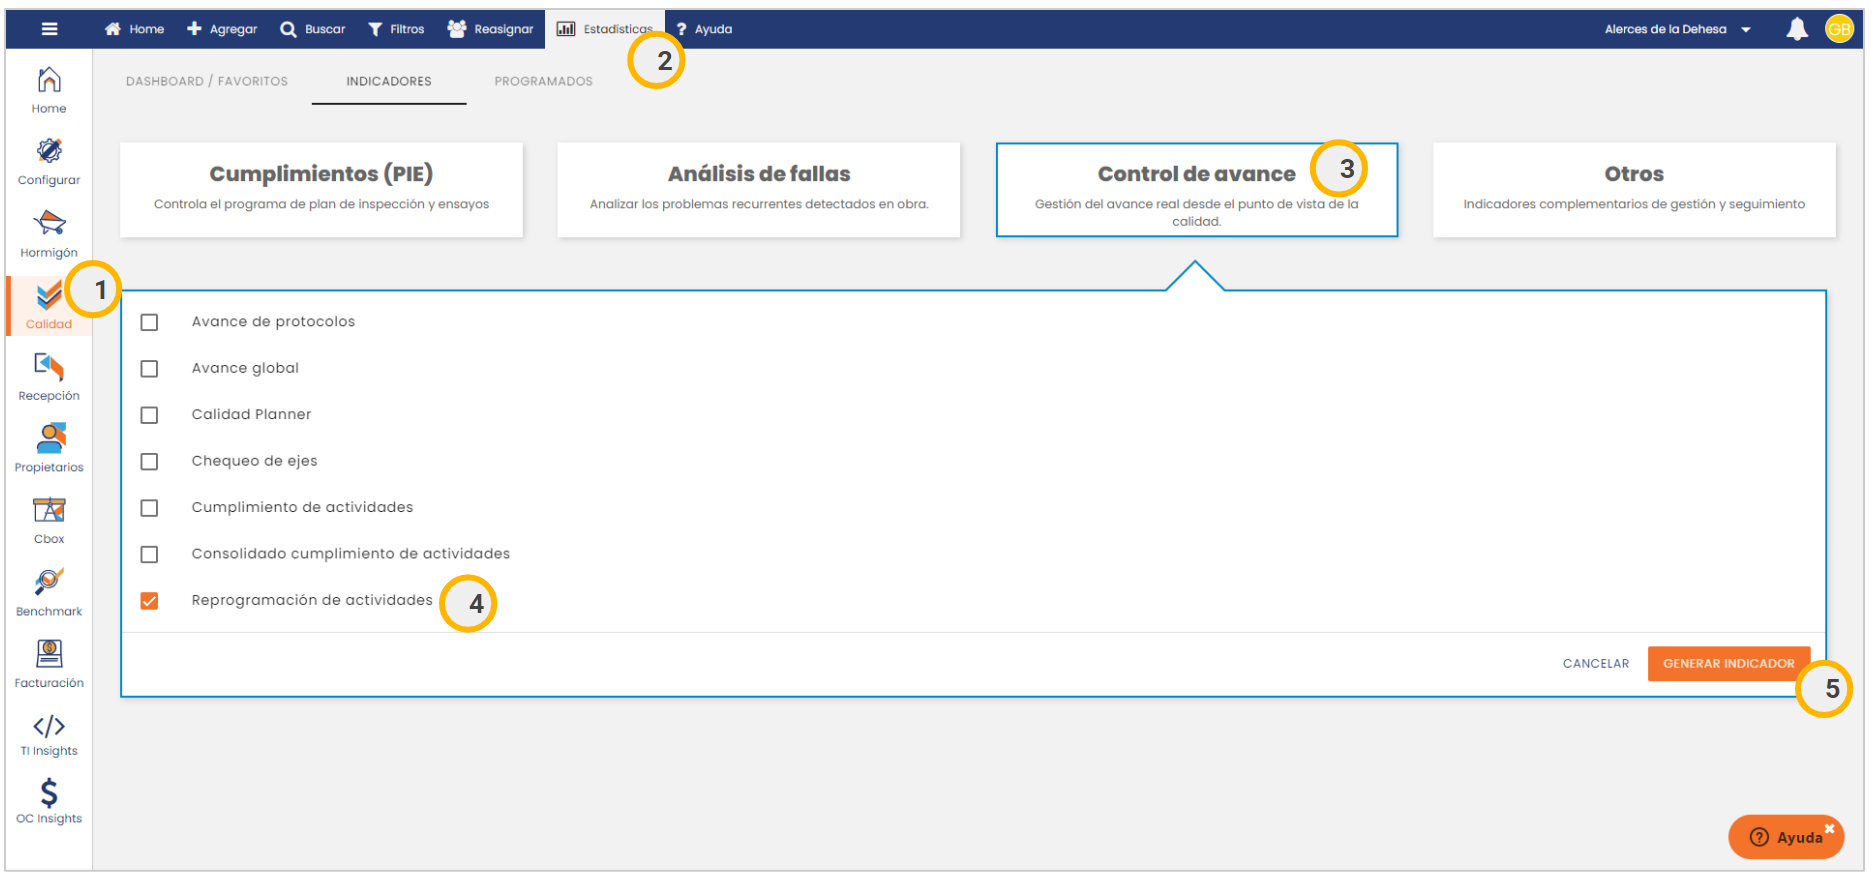Click the Cancelar button
The image size is (1873, 882).
point(1595,664)
